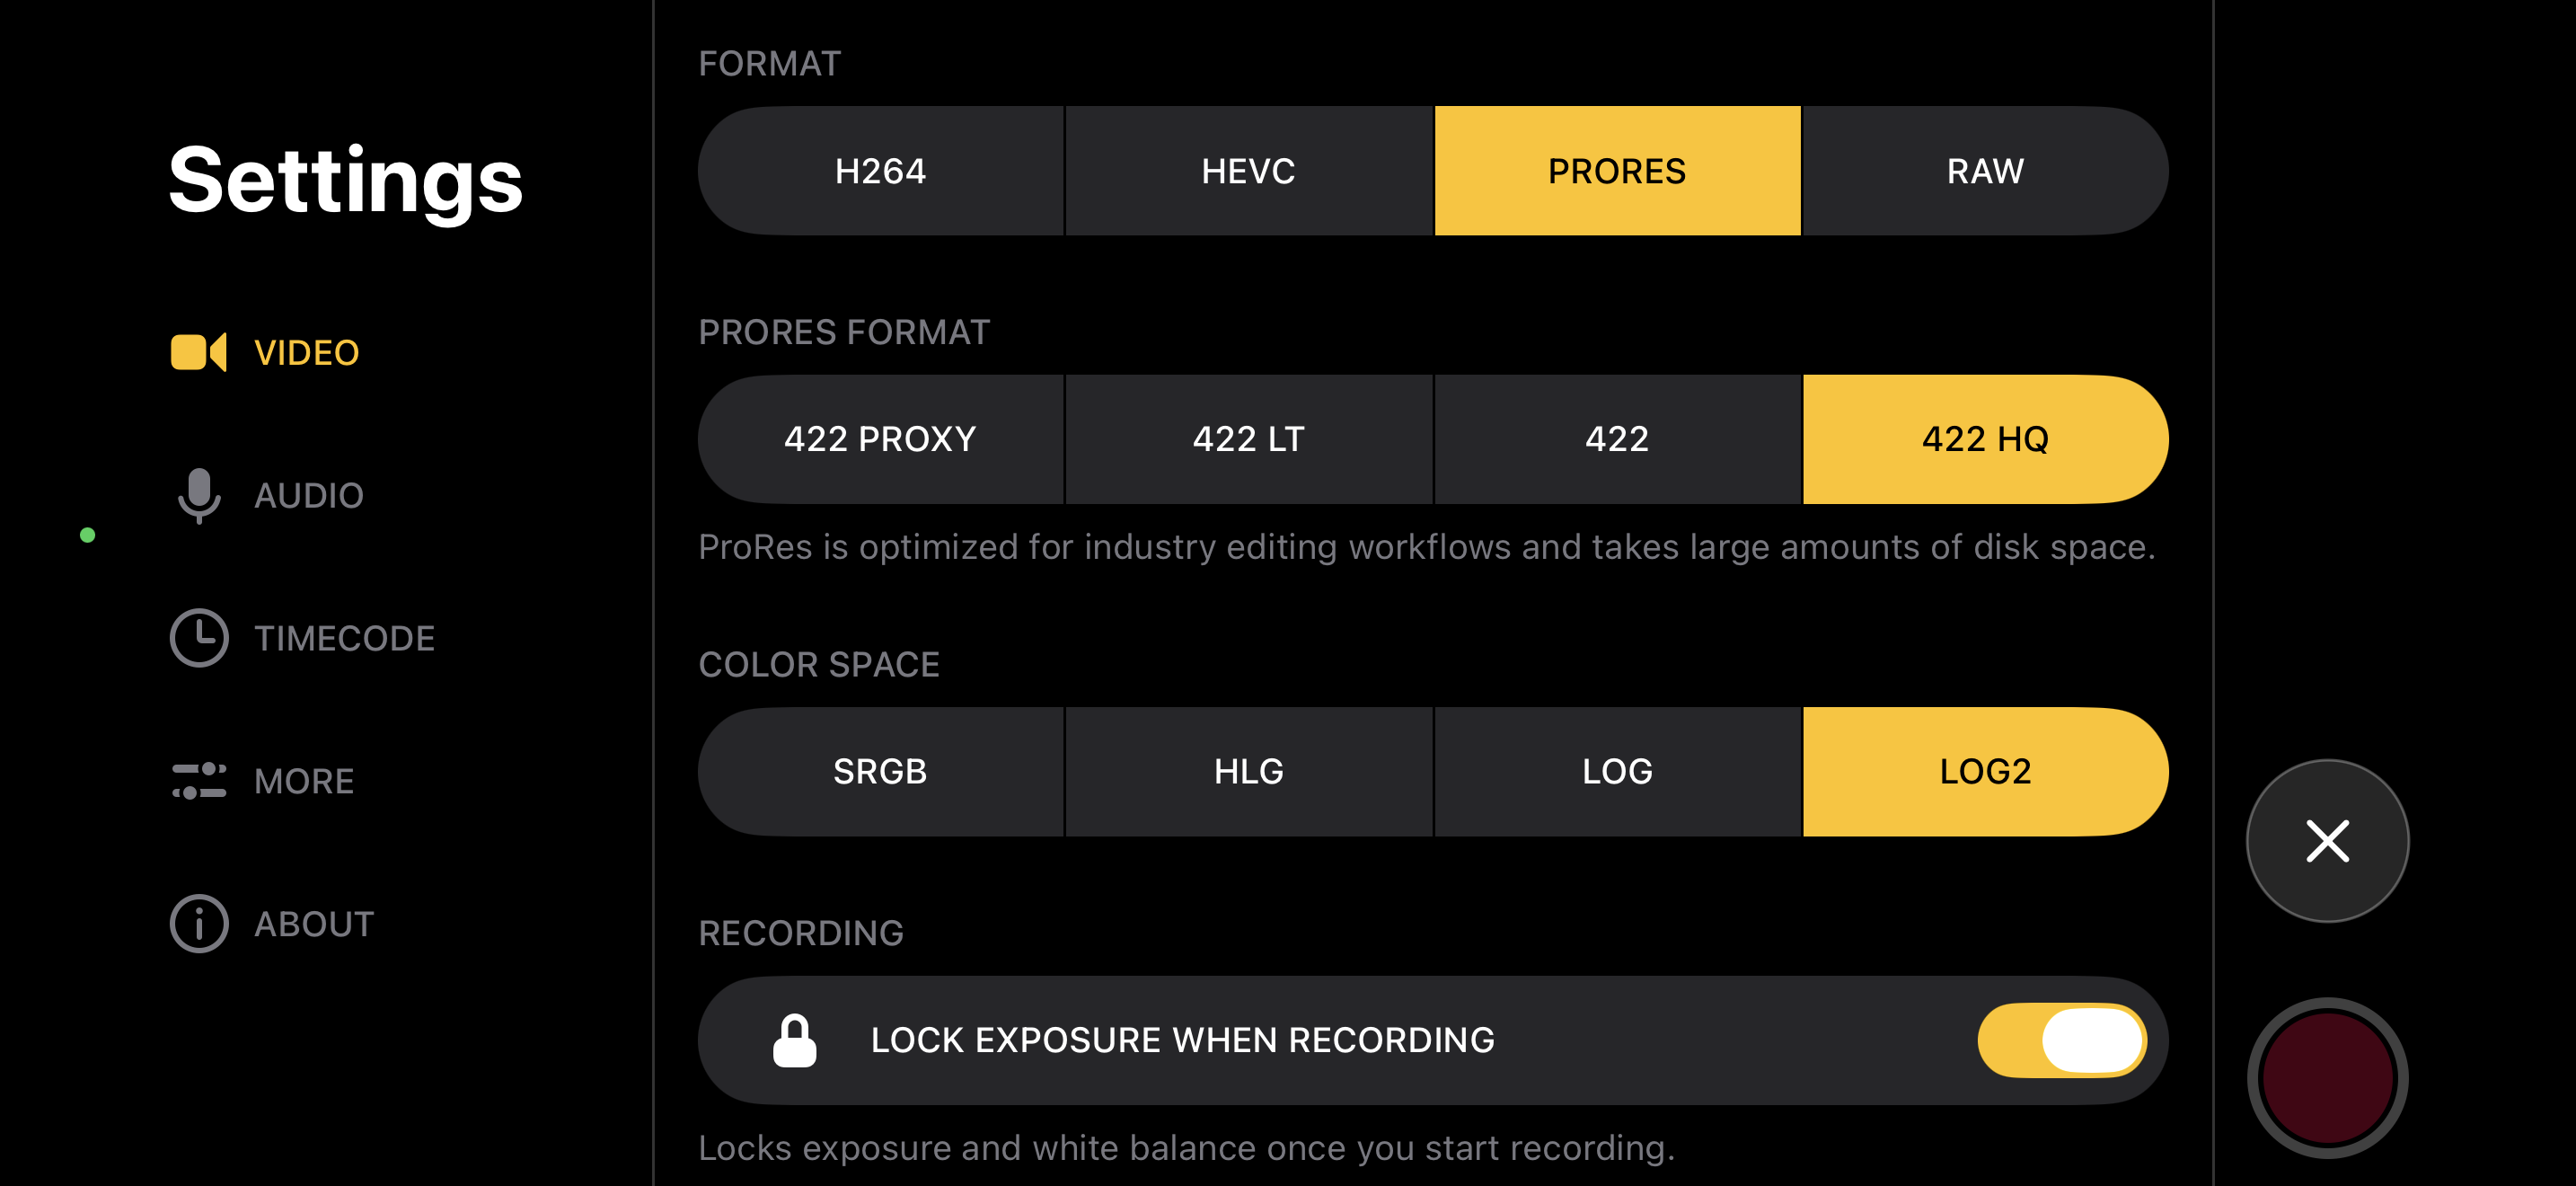Click the lock icon next to exposure setting

coord(794,1039)
